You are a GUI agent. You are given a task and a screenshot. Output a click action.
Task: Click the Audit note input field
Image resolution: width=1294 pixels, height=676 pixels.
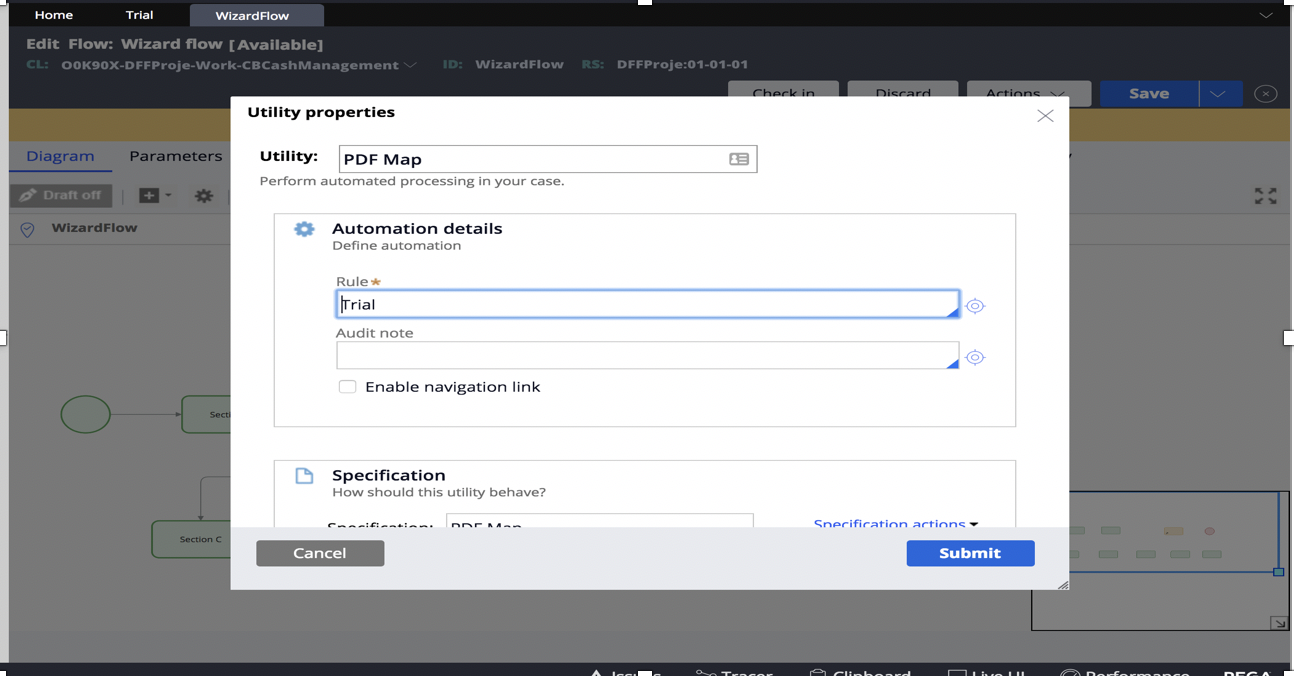648,355
